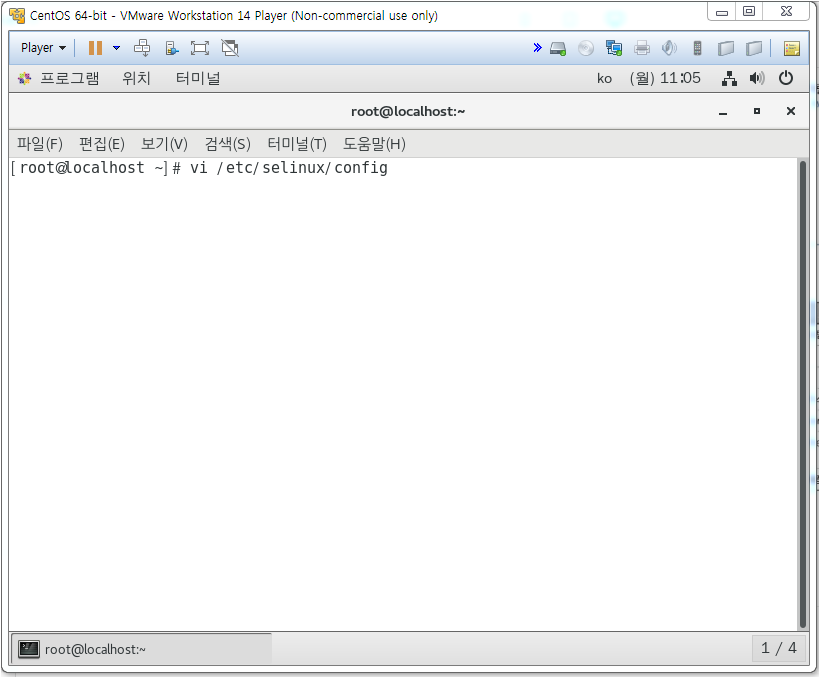The height and width of the screenshot is (678, 820).
Task: Open the 터미널(T) menu
Action: (297, 144)
